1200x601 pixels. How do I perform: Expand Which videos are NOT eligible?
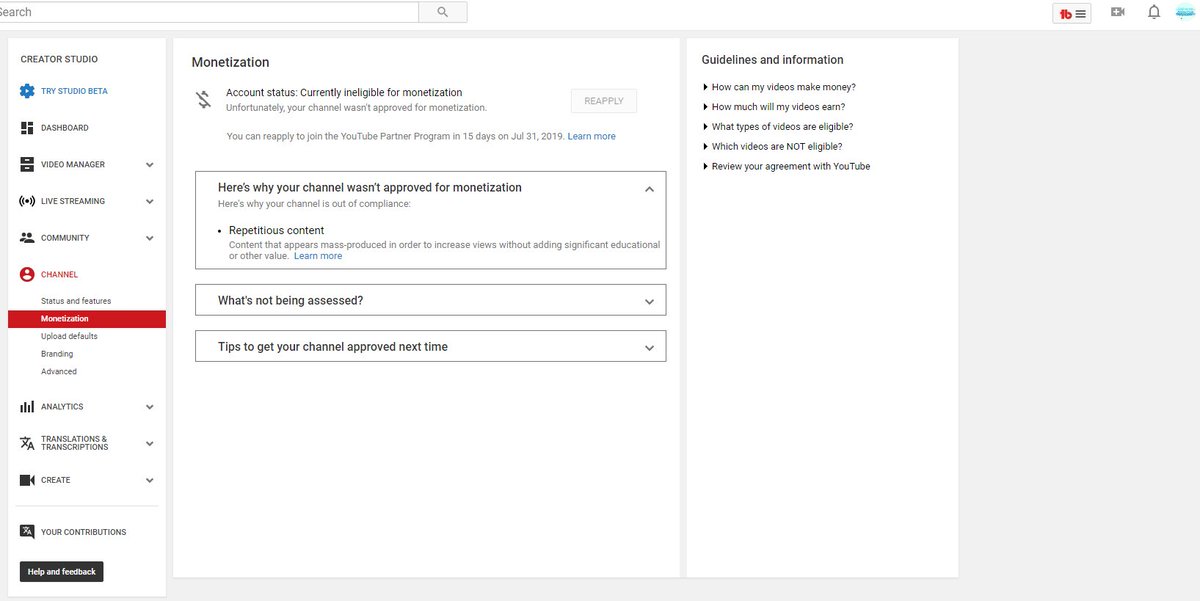click(773, 147)
